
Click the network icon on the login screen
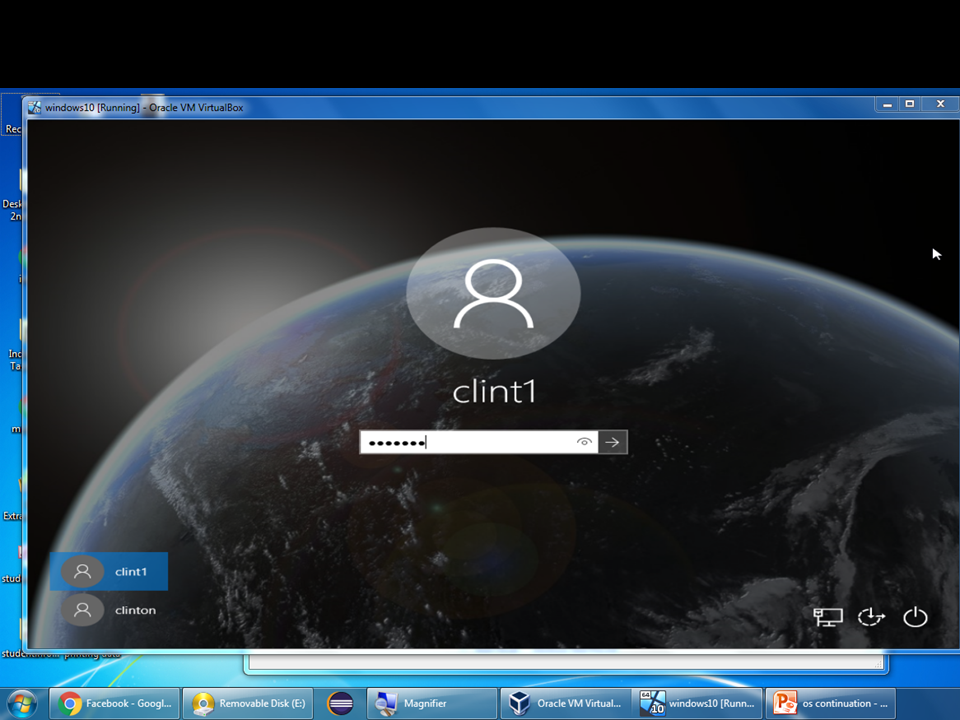[827, 617]
